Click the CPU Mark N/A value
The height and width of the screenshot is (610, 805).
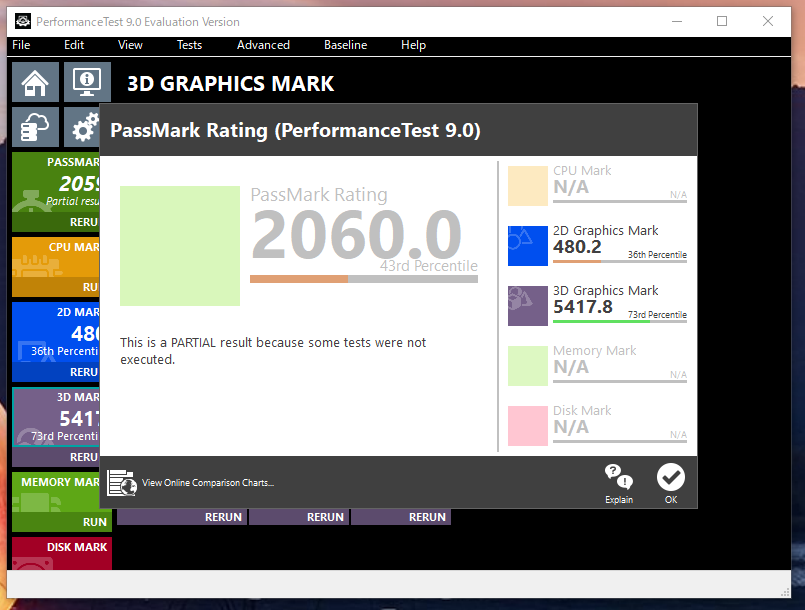[x=571, y=187]
